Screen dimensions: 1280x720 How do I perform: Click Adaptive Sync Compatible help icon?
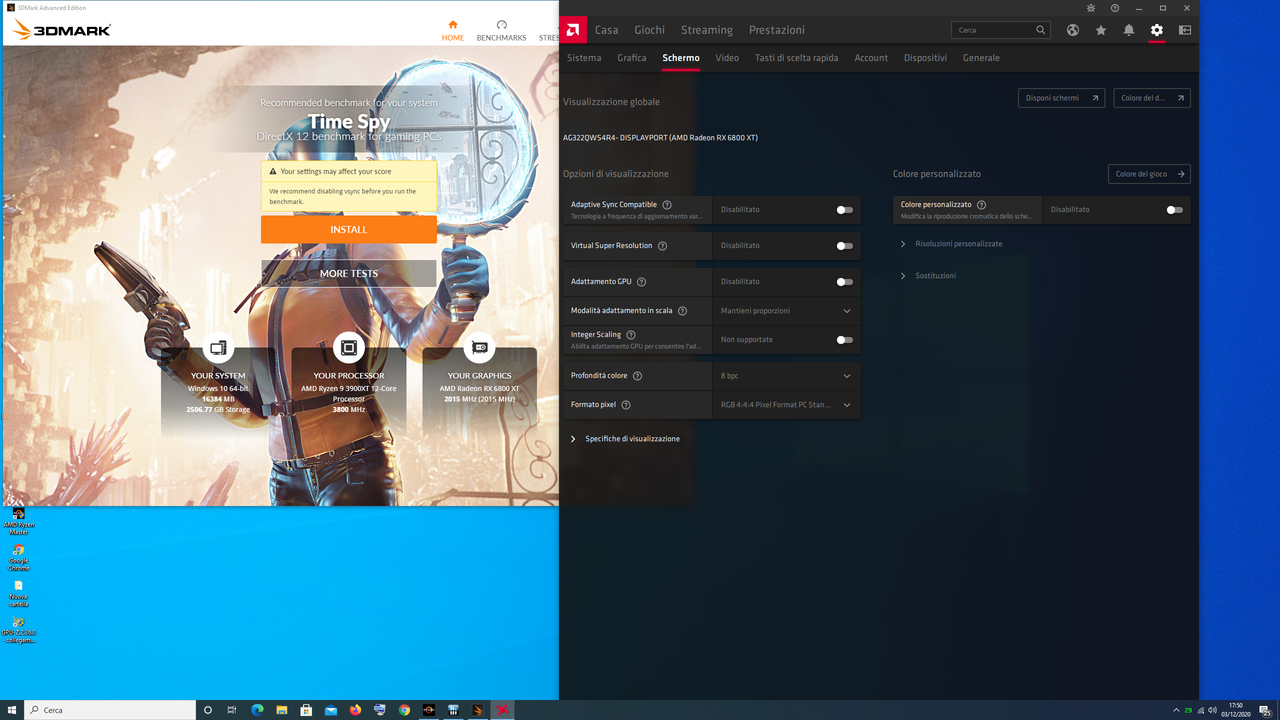coord(667,205)
